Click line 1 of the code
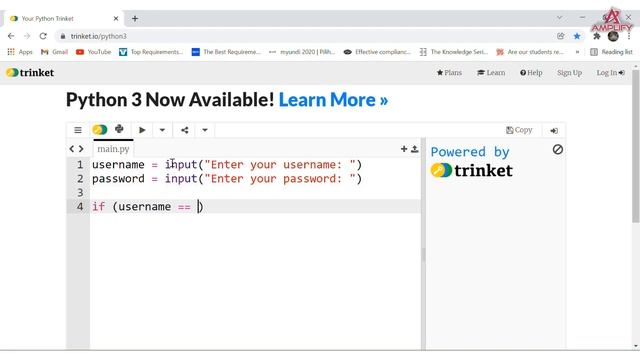Viewport: 640px width, 360px height. (x=227, y=164)
